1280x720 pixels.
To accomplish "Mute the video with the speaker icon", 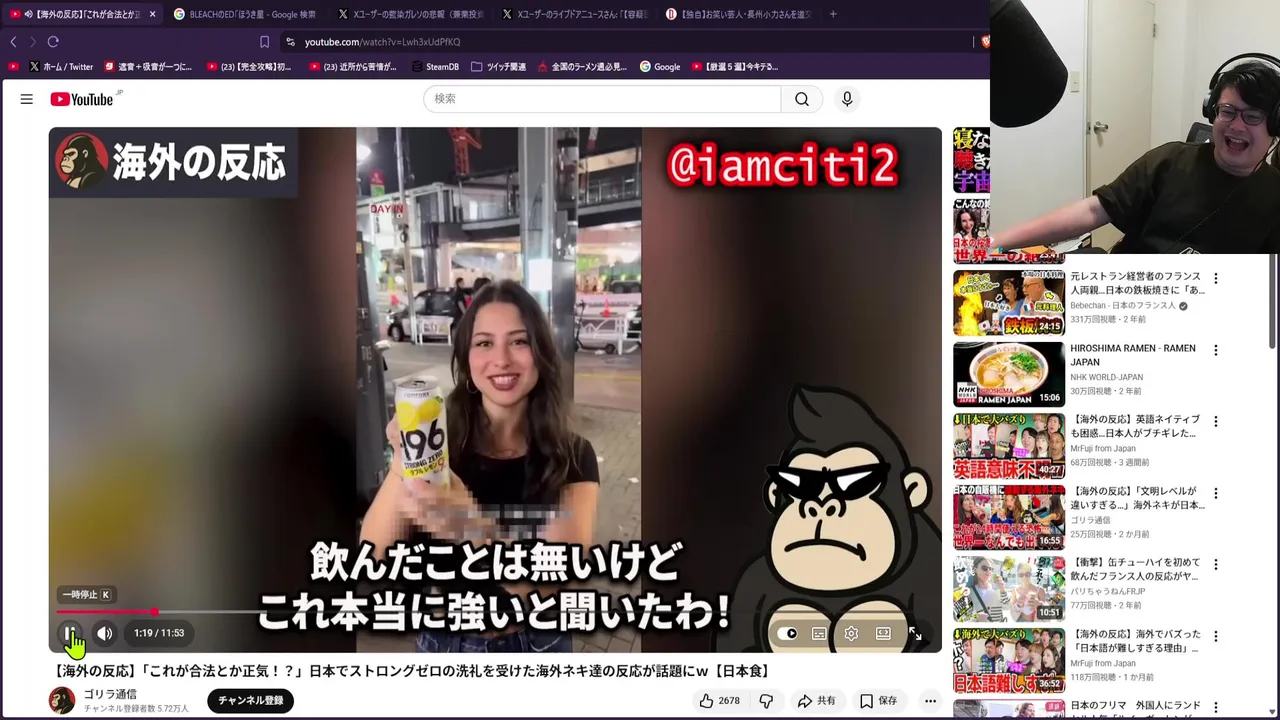I will pyautogui.click(x=105, y=633).
